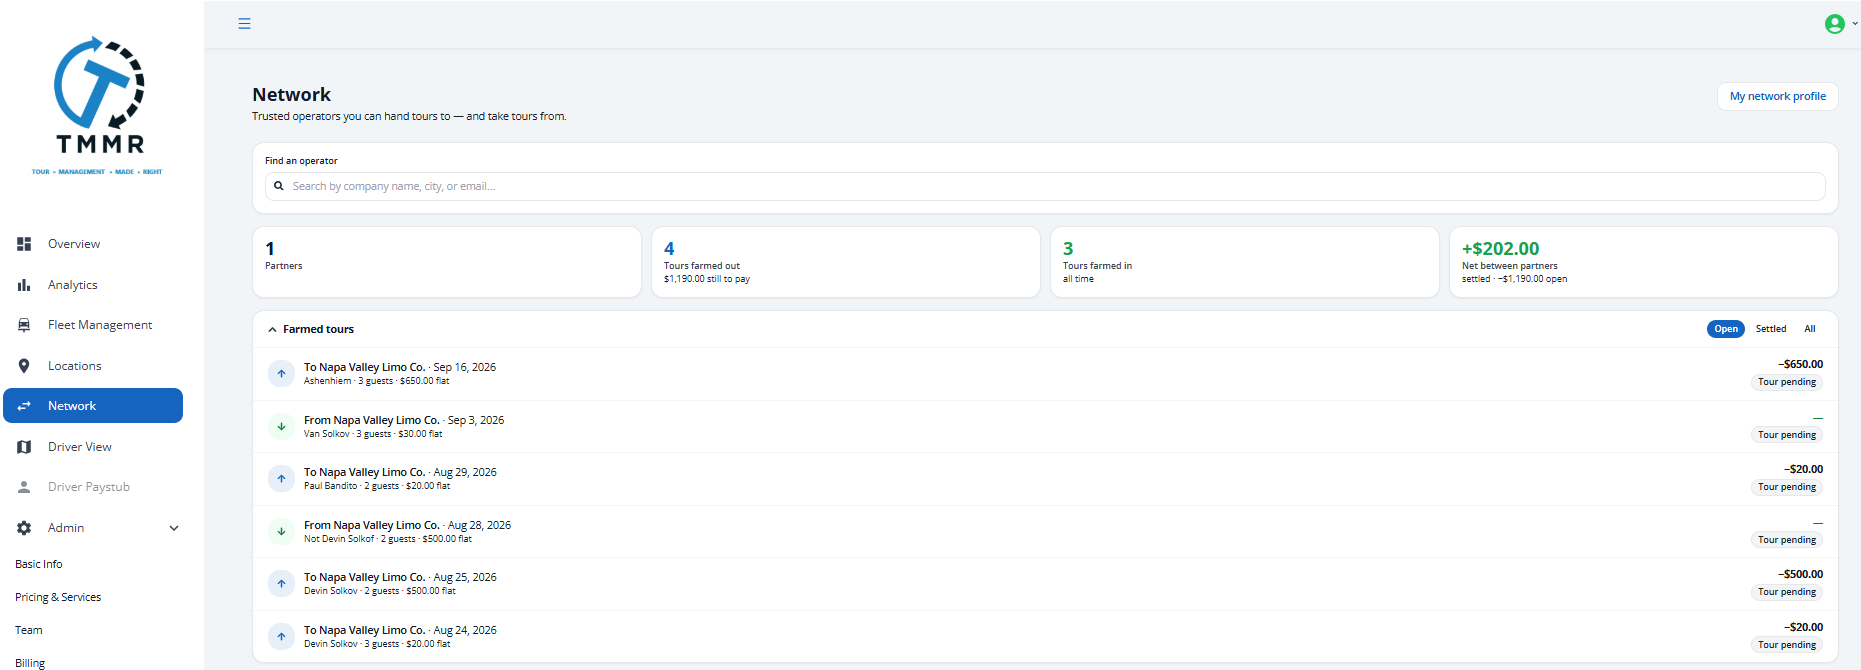Click the Fleet Management bus icon

[x=24, y=325]
